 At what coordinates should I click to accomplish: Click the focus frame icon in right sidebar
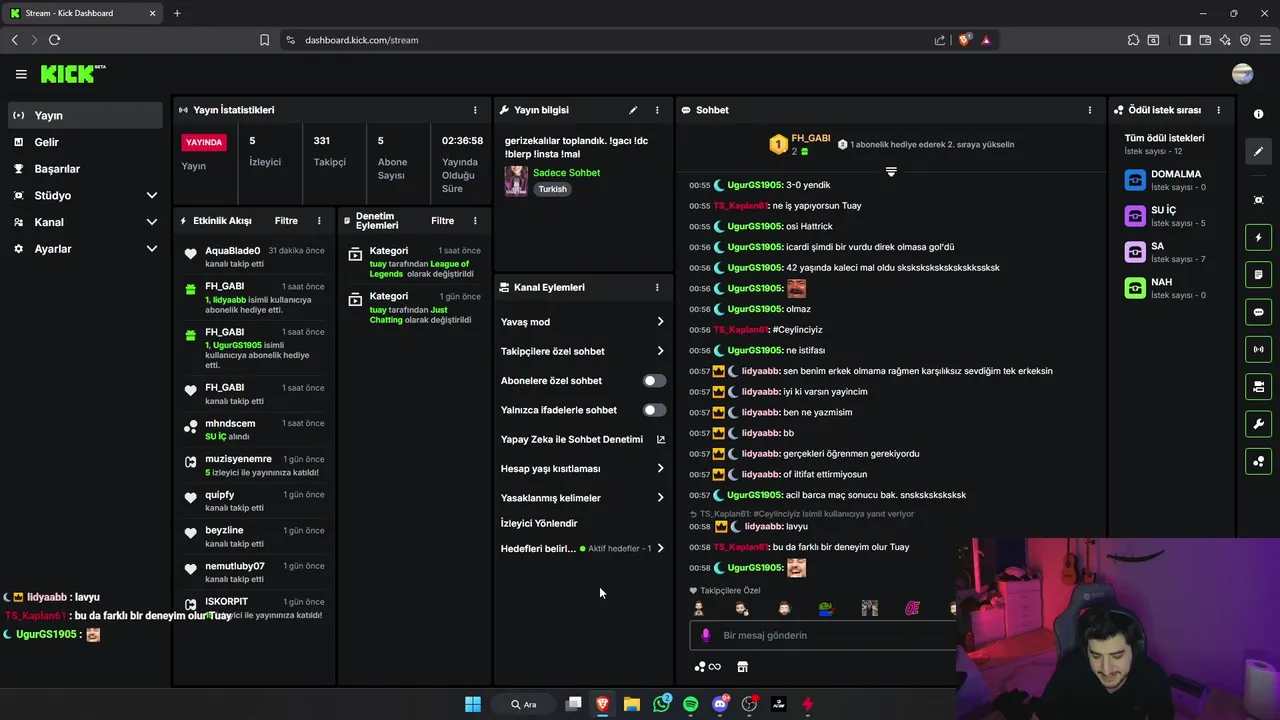(1259, 200)
